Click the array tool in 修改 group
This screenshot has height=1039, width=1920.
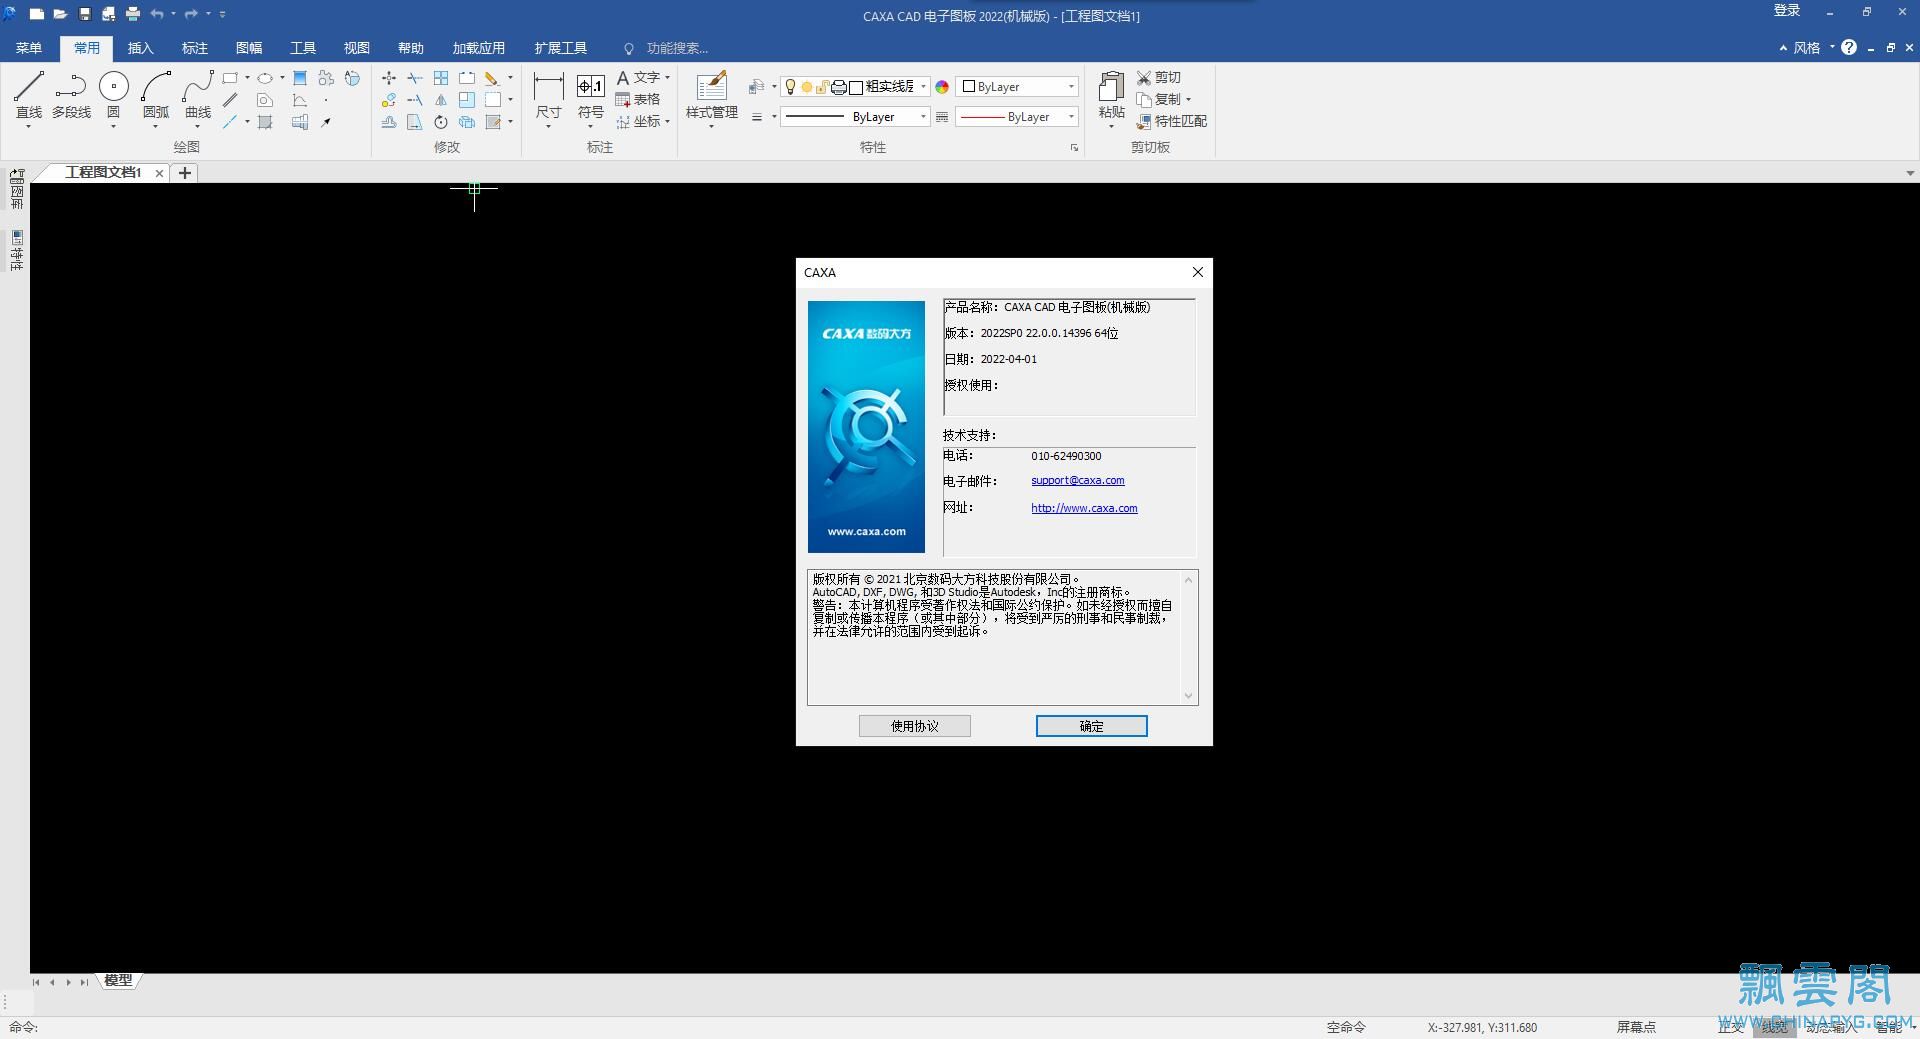click(x=441, y=78)
